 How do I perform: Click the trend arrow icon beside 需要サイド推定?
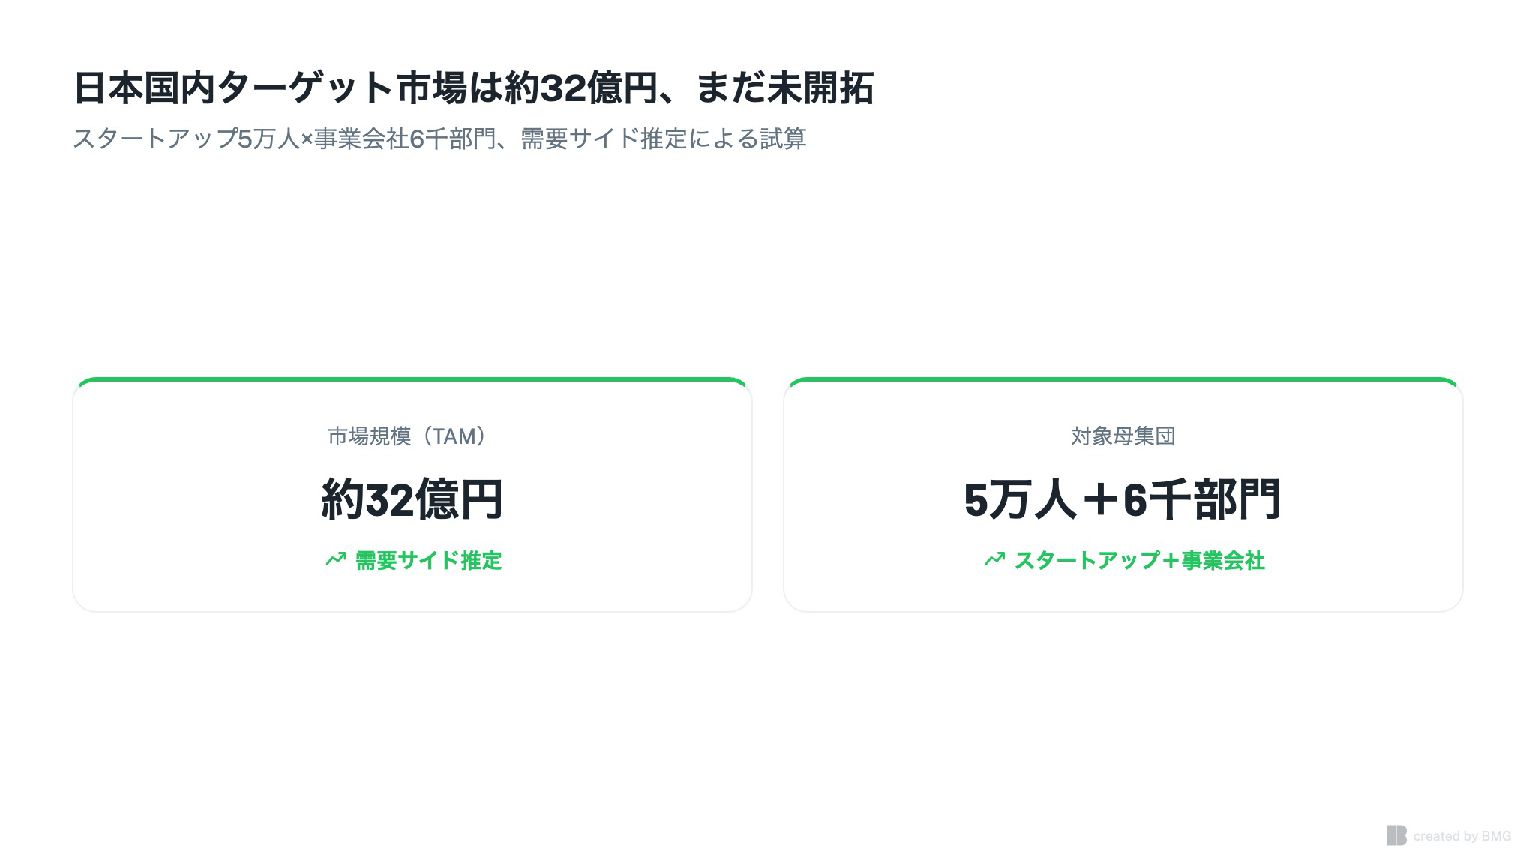(x=335, y=560)
